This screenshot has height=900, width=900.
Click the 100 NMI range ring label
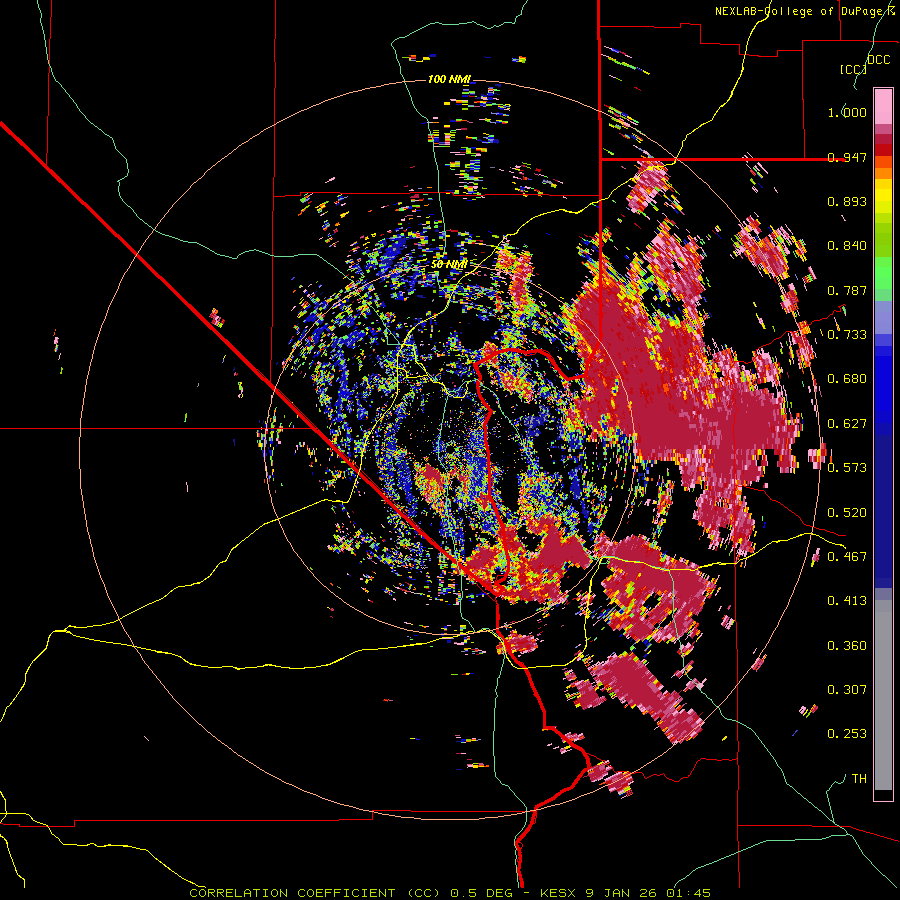click(449, 79)
